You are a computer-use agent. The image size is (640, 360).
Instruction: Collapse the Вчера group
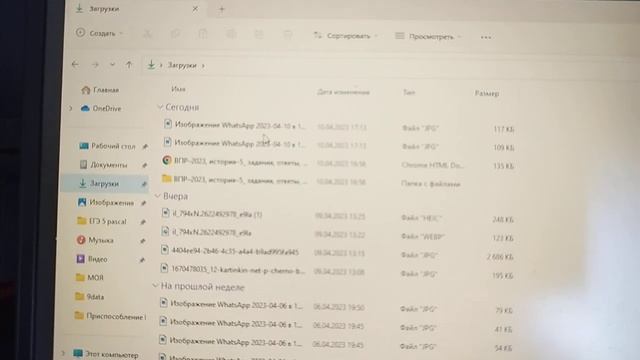click(x=158, y=196)
